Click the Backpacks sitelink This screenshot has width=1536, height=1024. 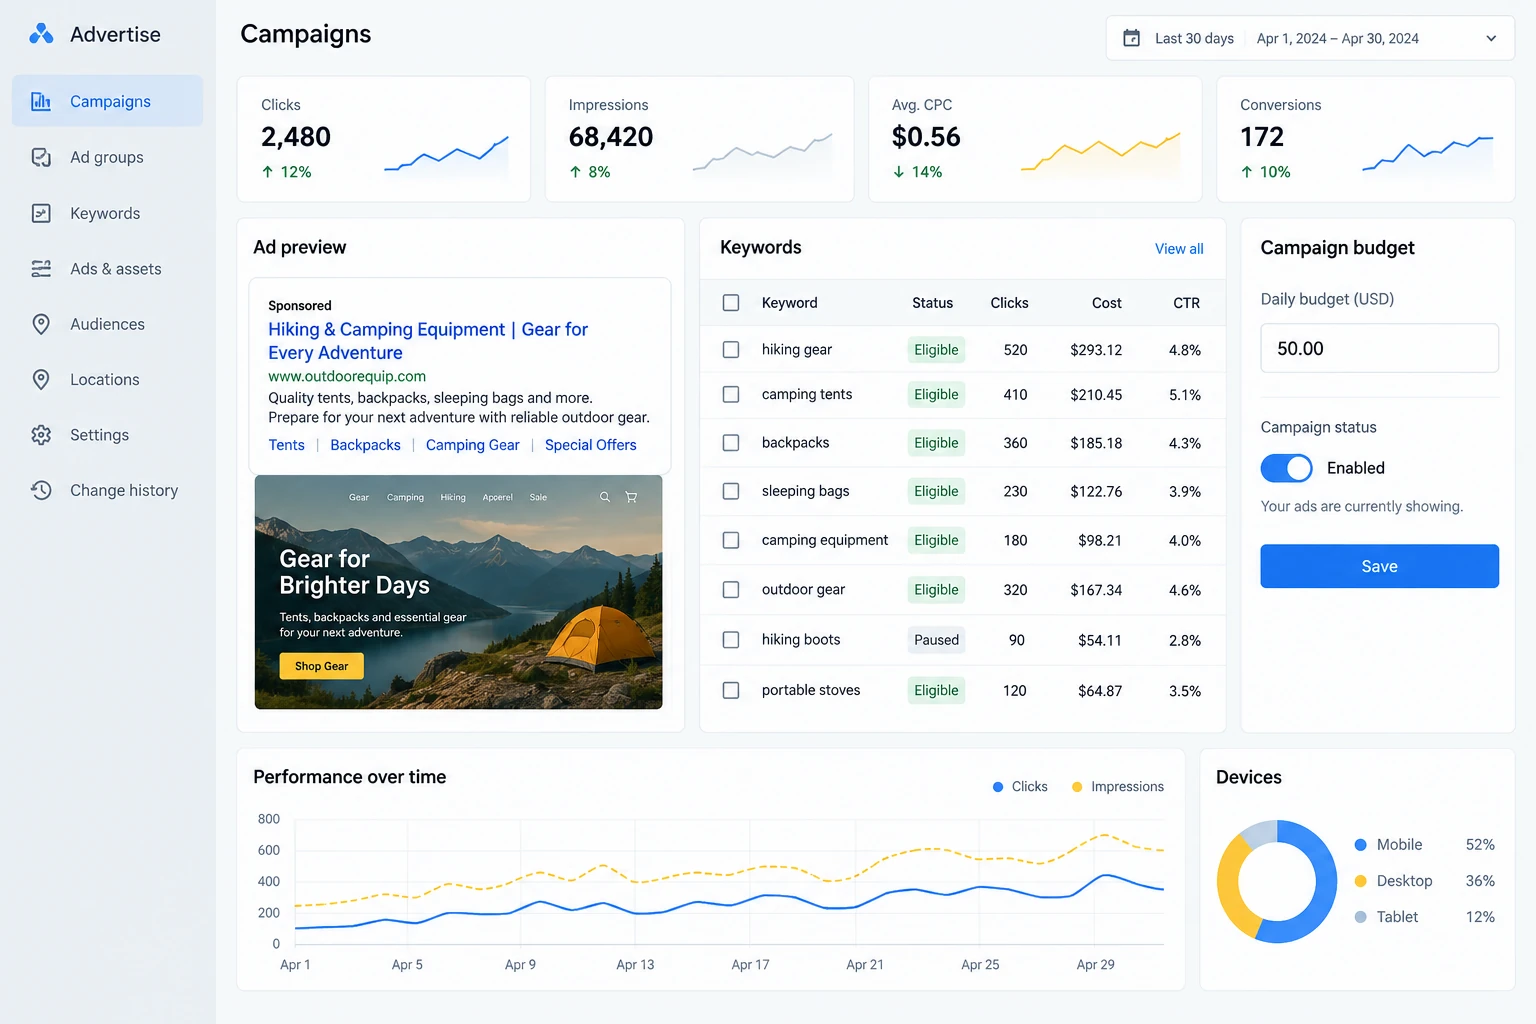pyautogui.click(x=365, y=445)
